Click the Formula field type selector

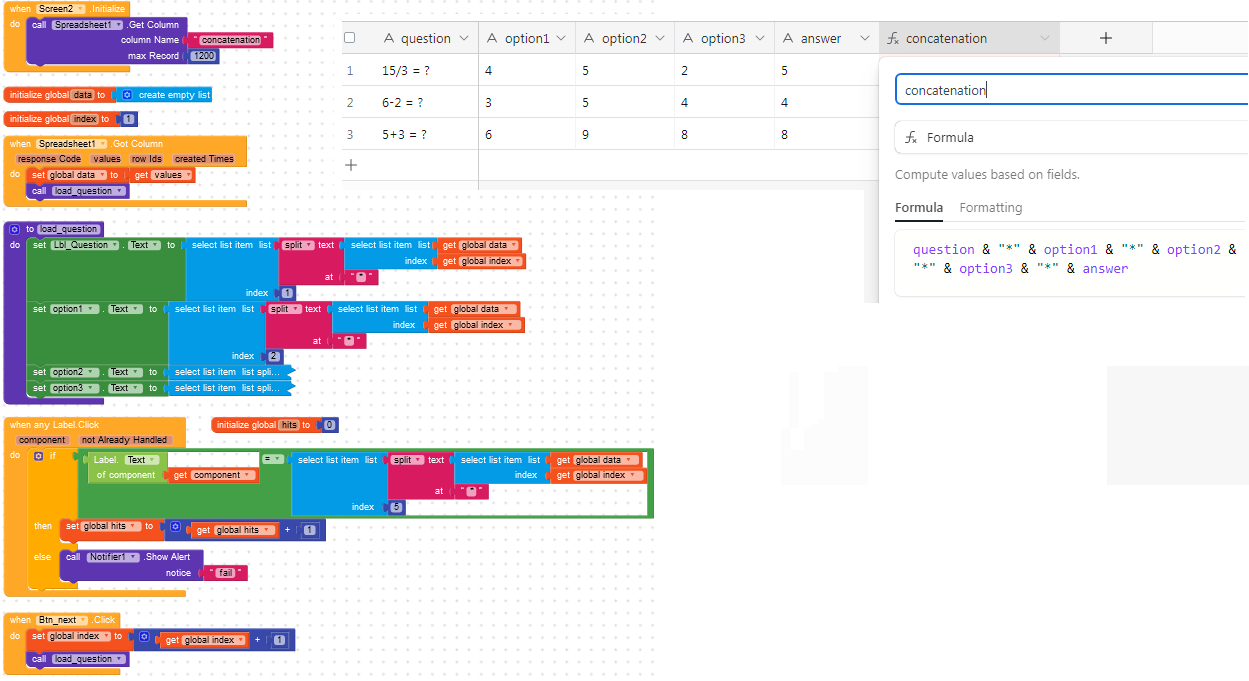point(1071,137)
